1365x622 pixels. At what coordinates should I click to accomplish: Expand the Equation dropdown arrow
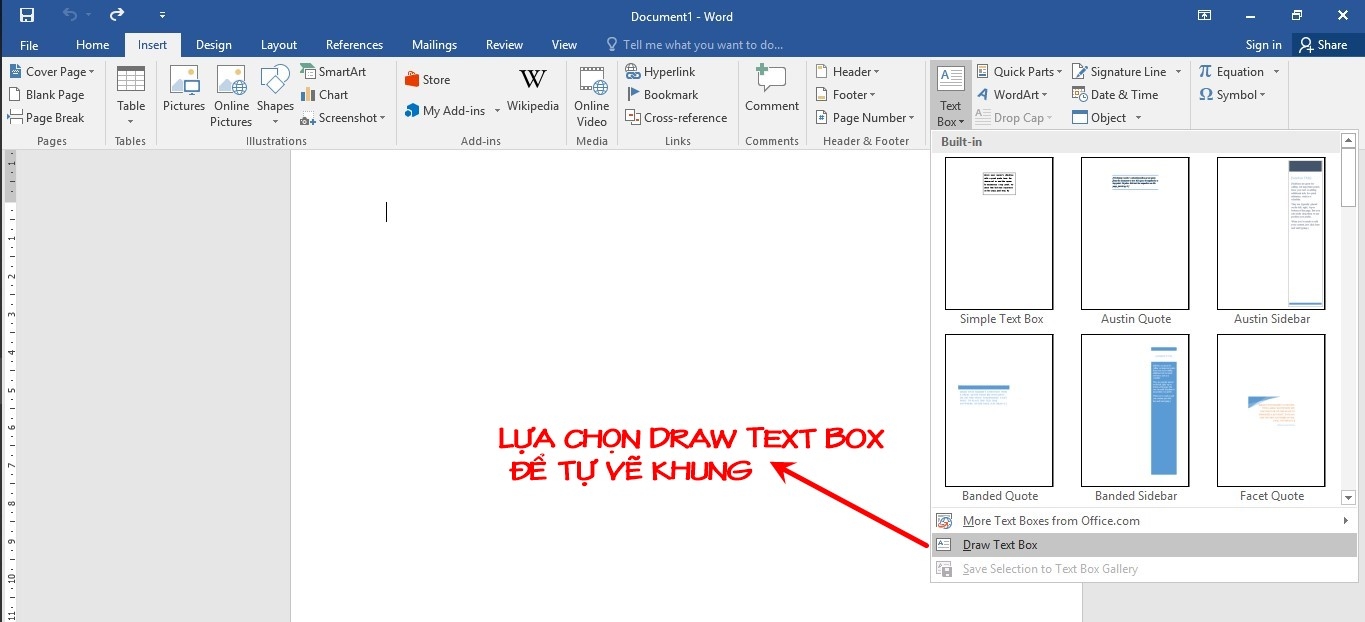[x=1276, y=72]
